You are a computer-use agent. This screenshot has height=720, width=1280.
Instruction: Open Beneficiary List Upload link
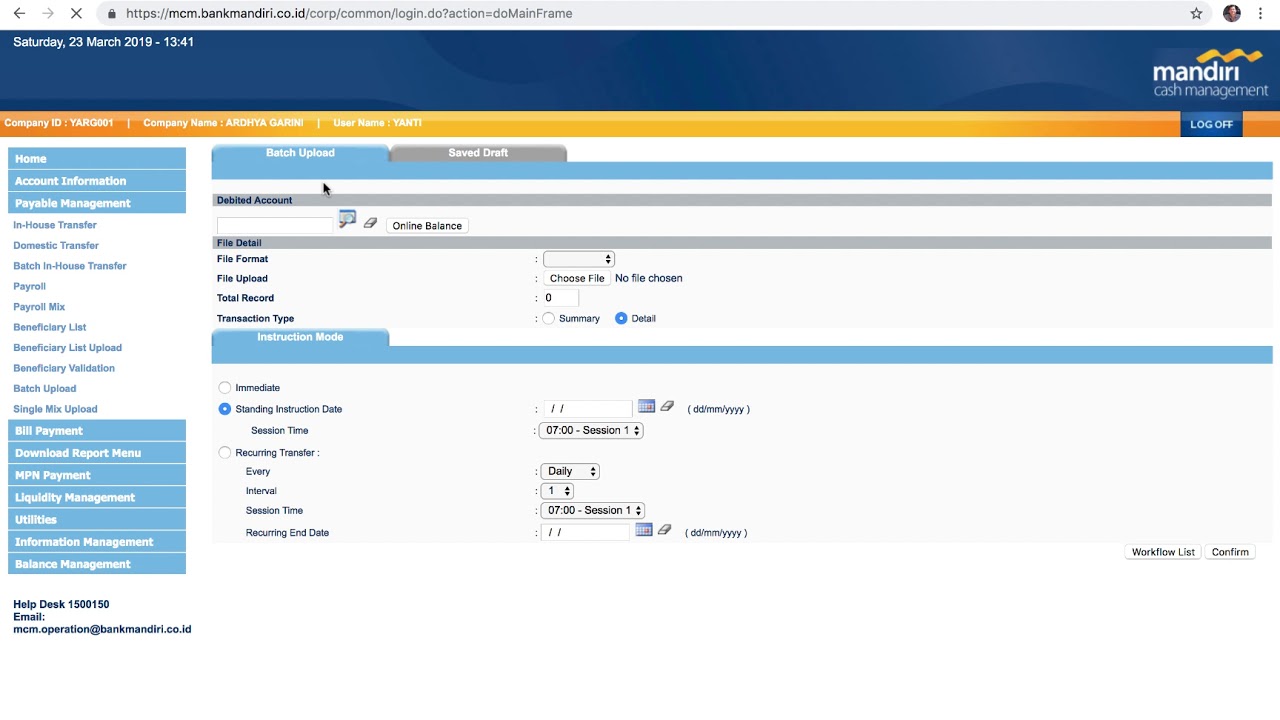(x=67, y=348)
